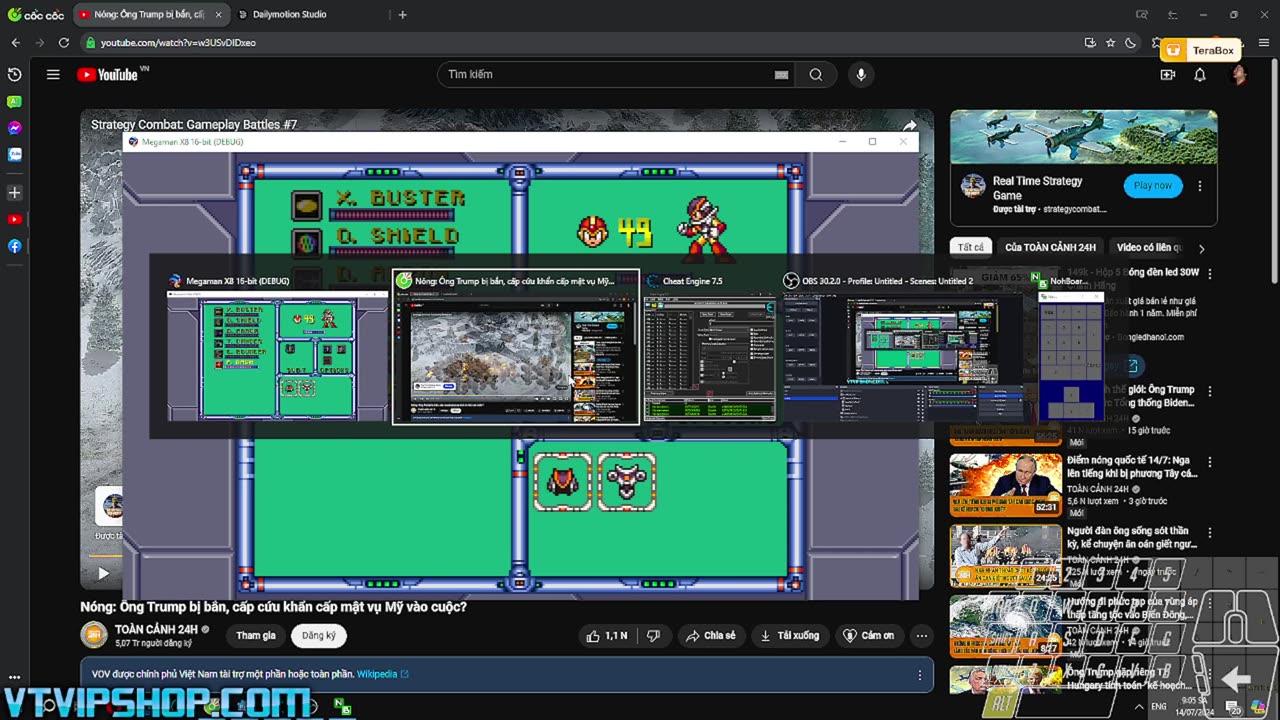Viewport: 1280px width, 720px height.
Task: Open more actions menu beside Cảm ơn
Action: click(x=922, y=635)
